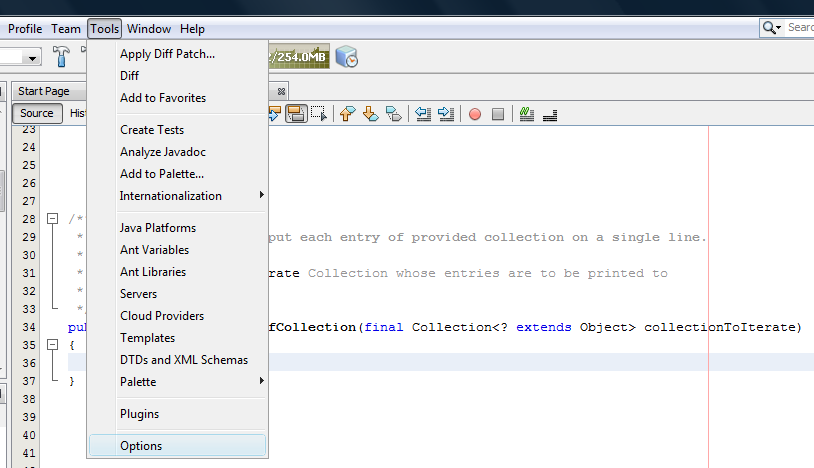Click the Profile IDE cube icon
This screenshot has width=814, height=468.
coord(346,57)
